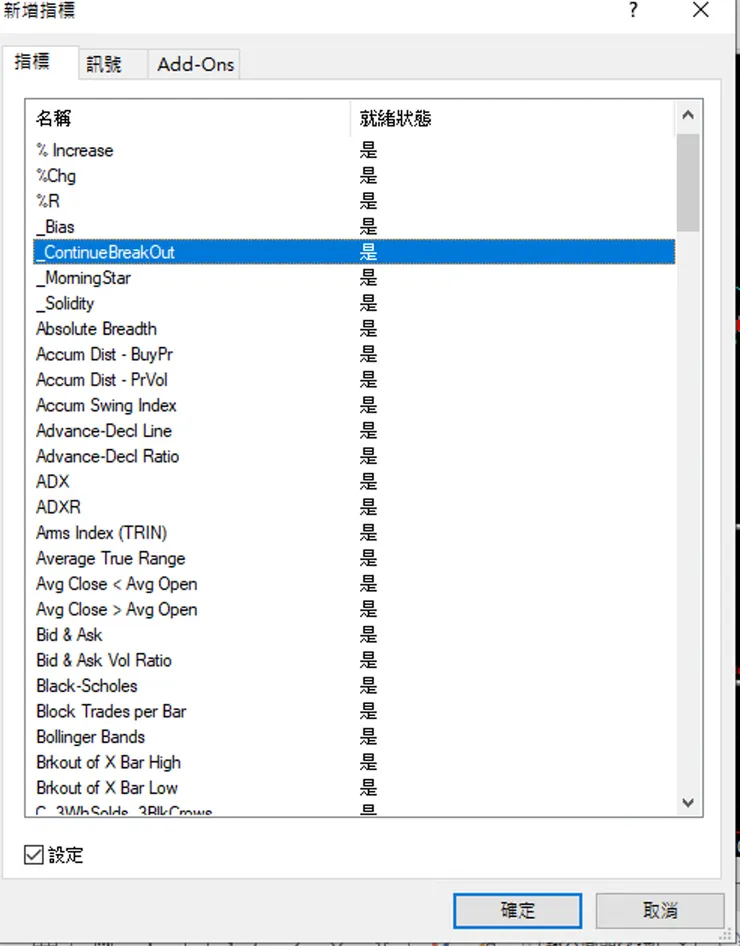
Task: Switch to the 訊號 tab
Action: point(104,64)
